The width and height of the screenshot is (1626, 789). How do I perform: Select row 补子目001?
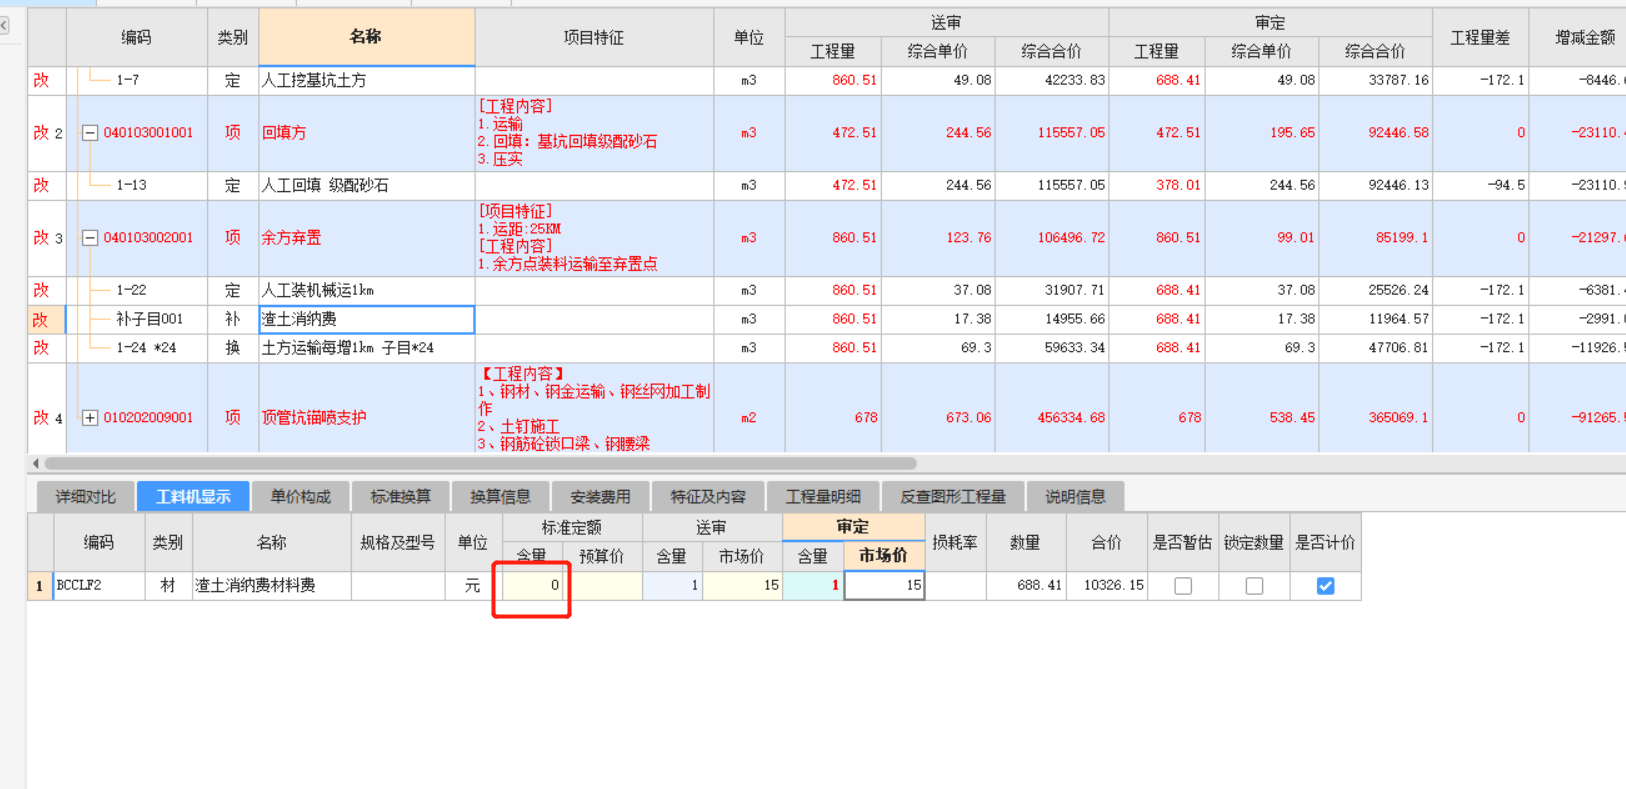[x=826, y=319]
